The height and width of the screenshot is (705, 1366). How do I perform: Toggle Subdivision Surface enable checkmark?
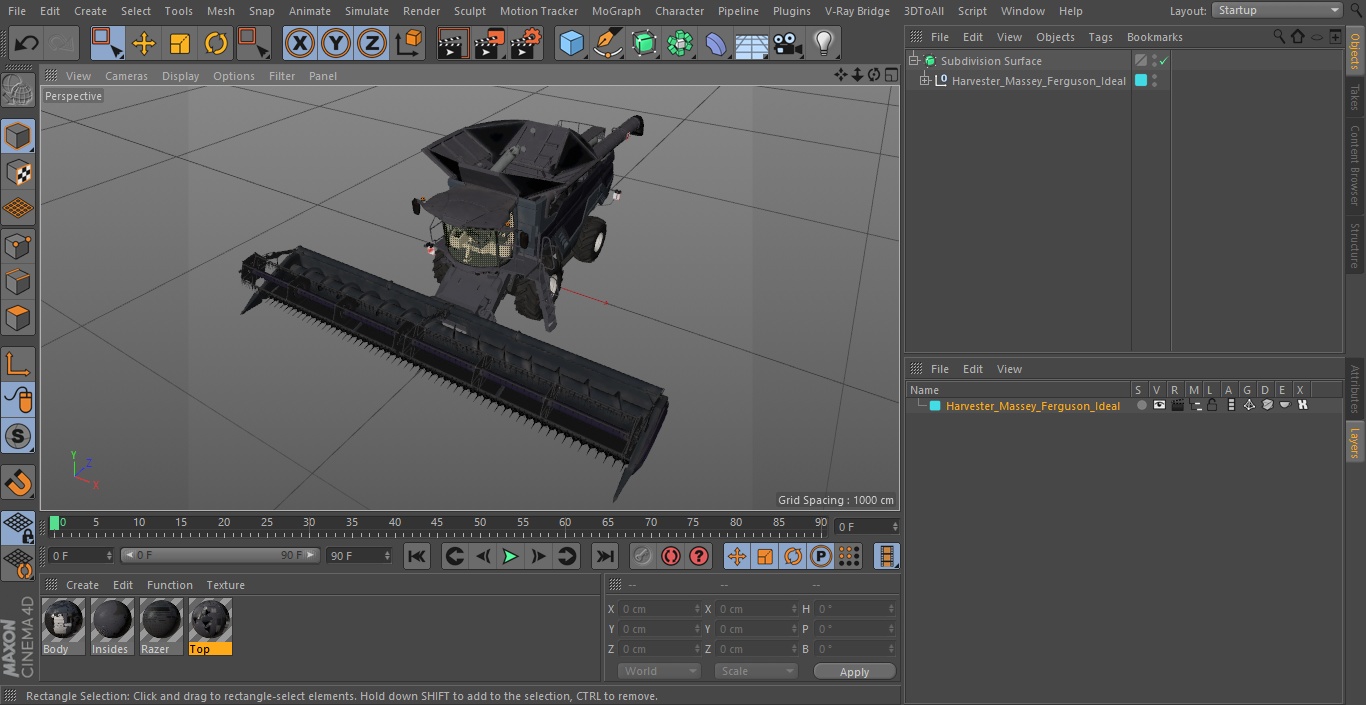pyautogui.click(x=1164, y=61)
